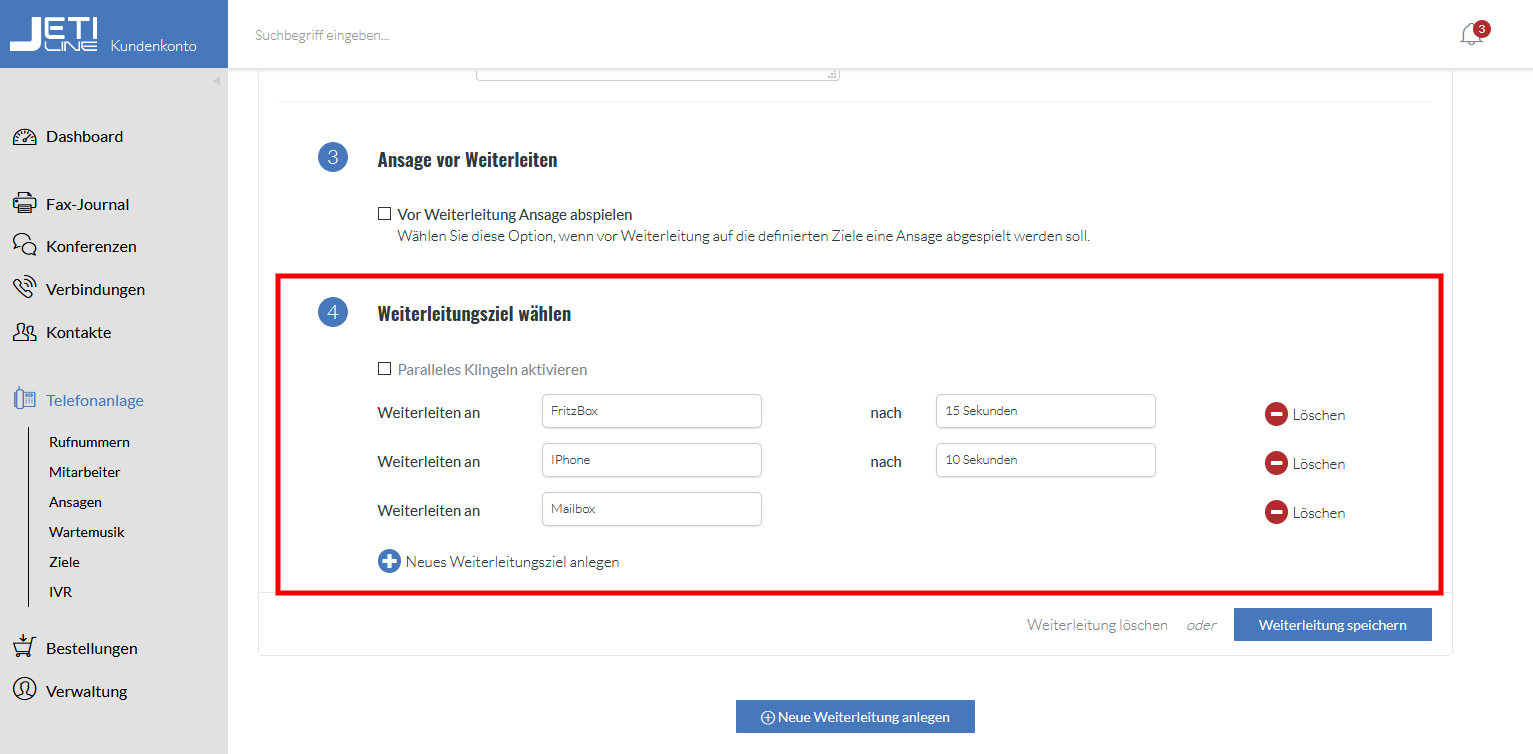Open the FritzBox forwarding target dropdown

[651, 411]
